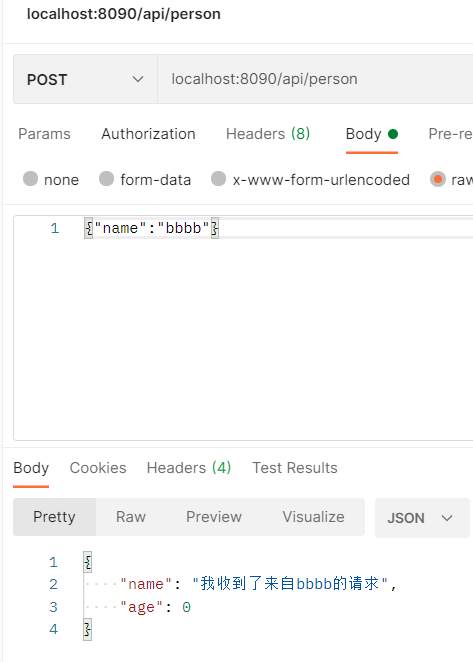
Task: View the Test Results tab
Action: (x=295, y=468)
